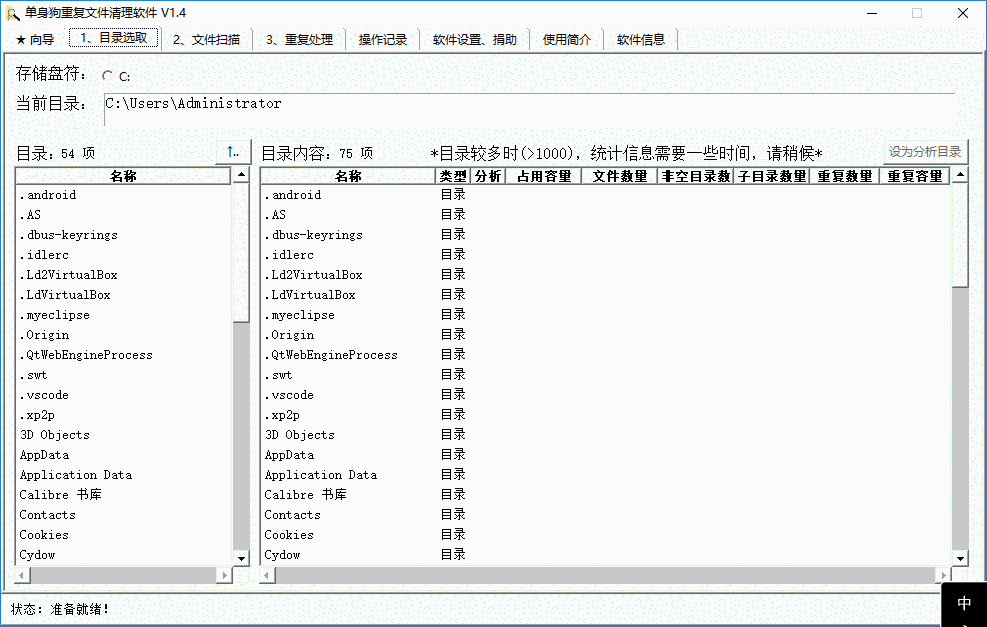The image size is (987, 627).
Task: Click the 名称 column header
Action: coord(122,175)
